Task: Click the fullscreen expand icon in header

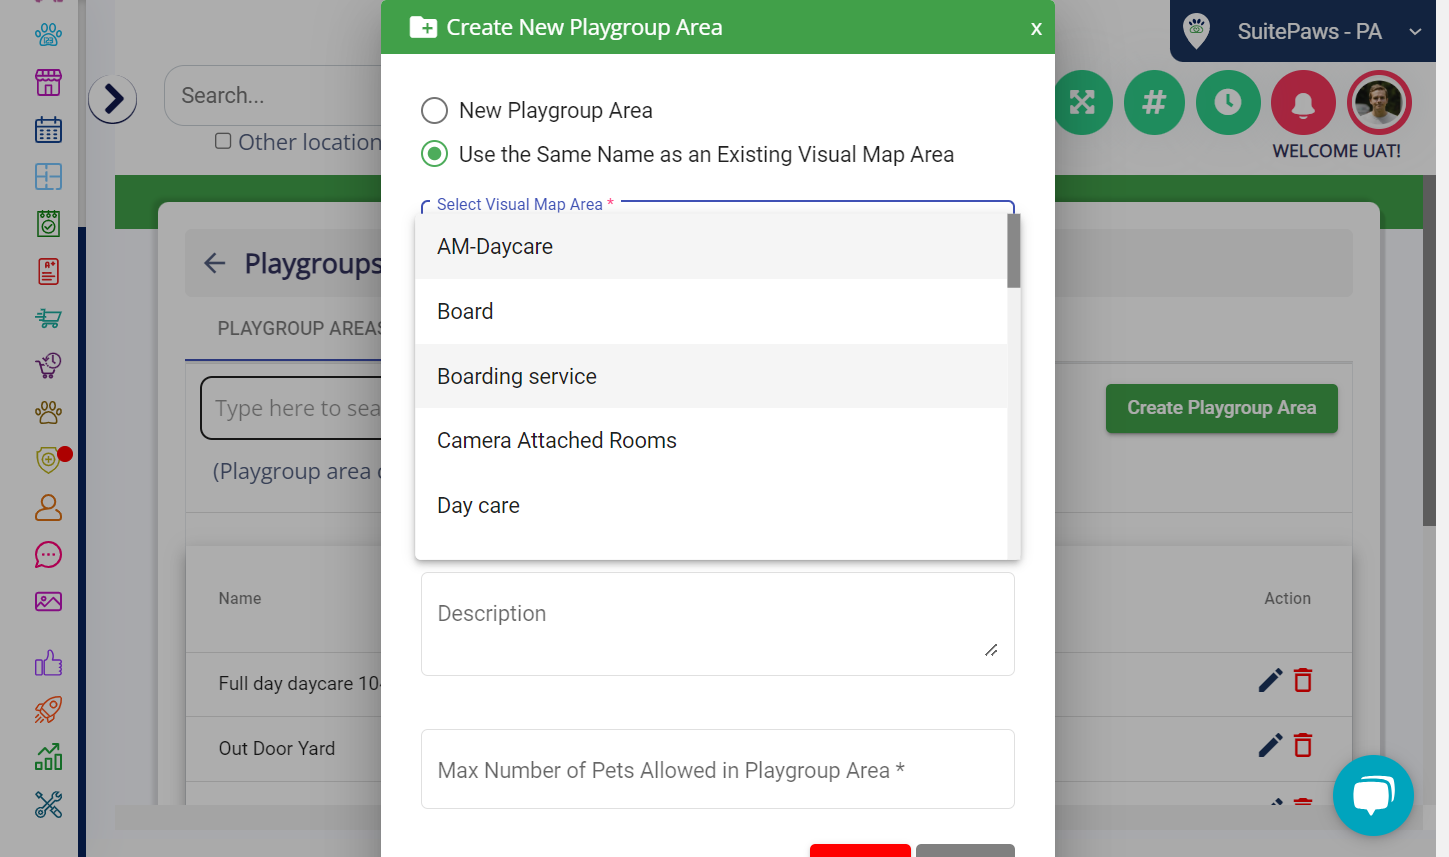Action: point(1083,102)
